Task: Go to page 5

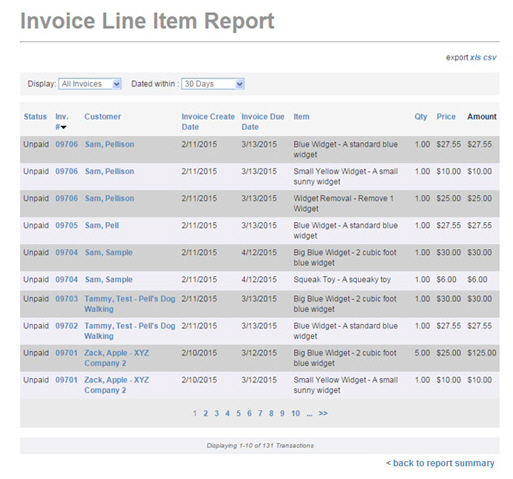Action: (x=238, y=413)
